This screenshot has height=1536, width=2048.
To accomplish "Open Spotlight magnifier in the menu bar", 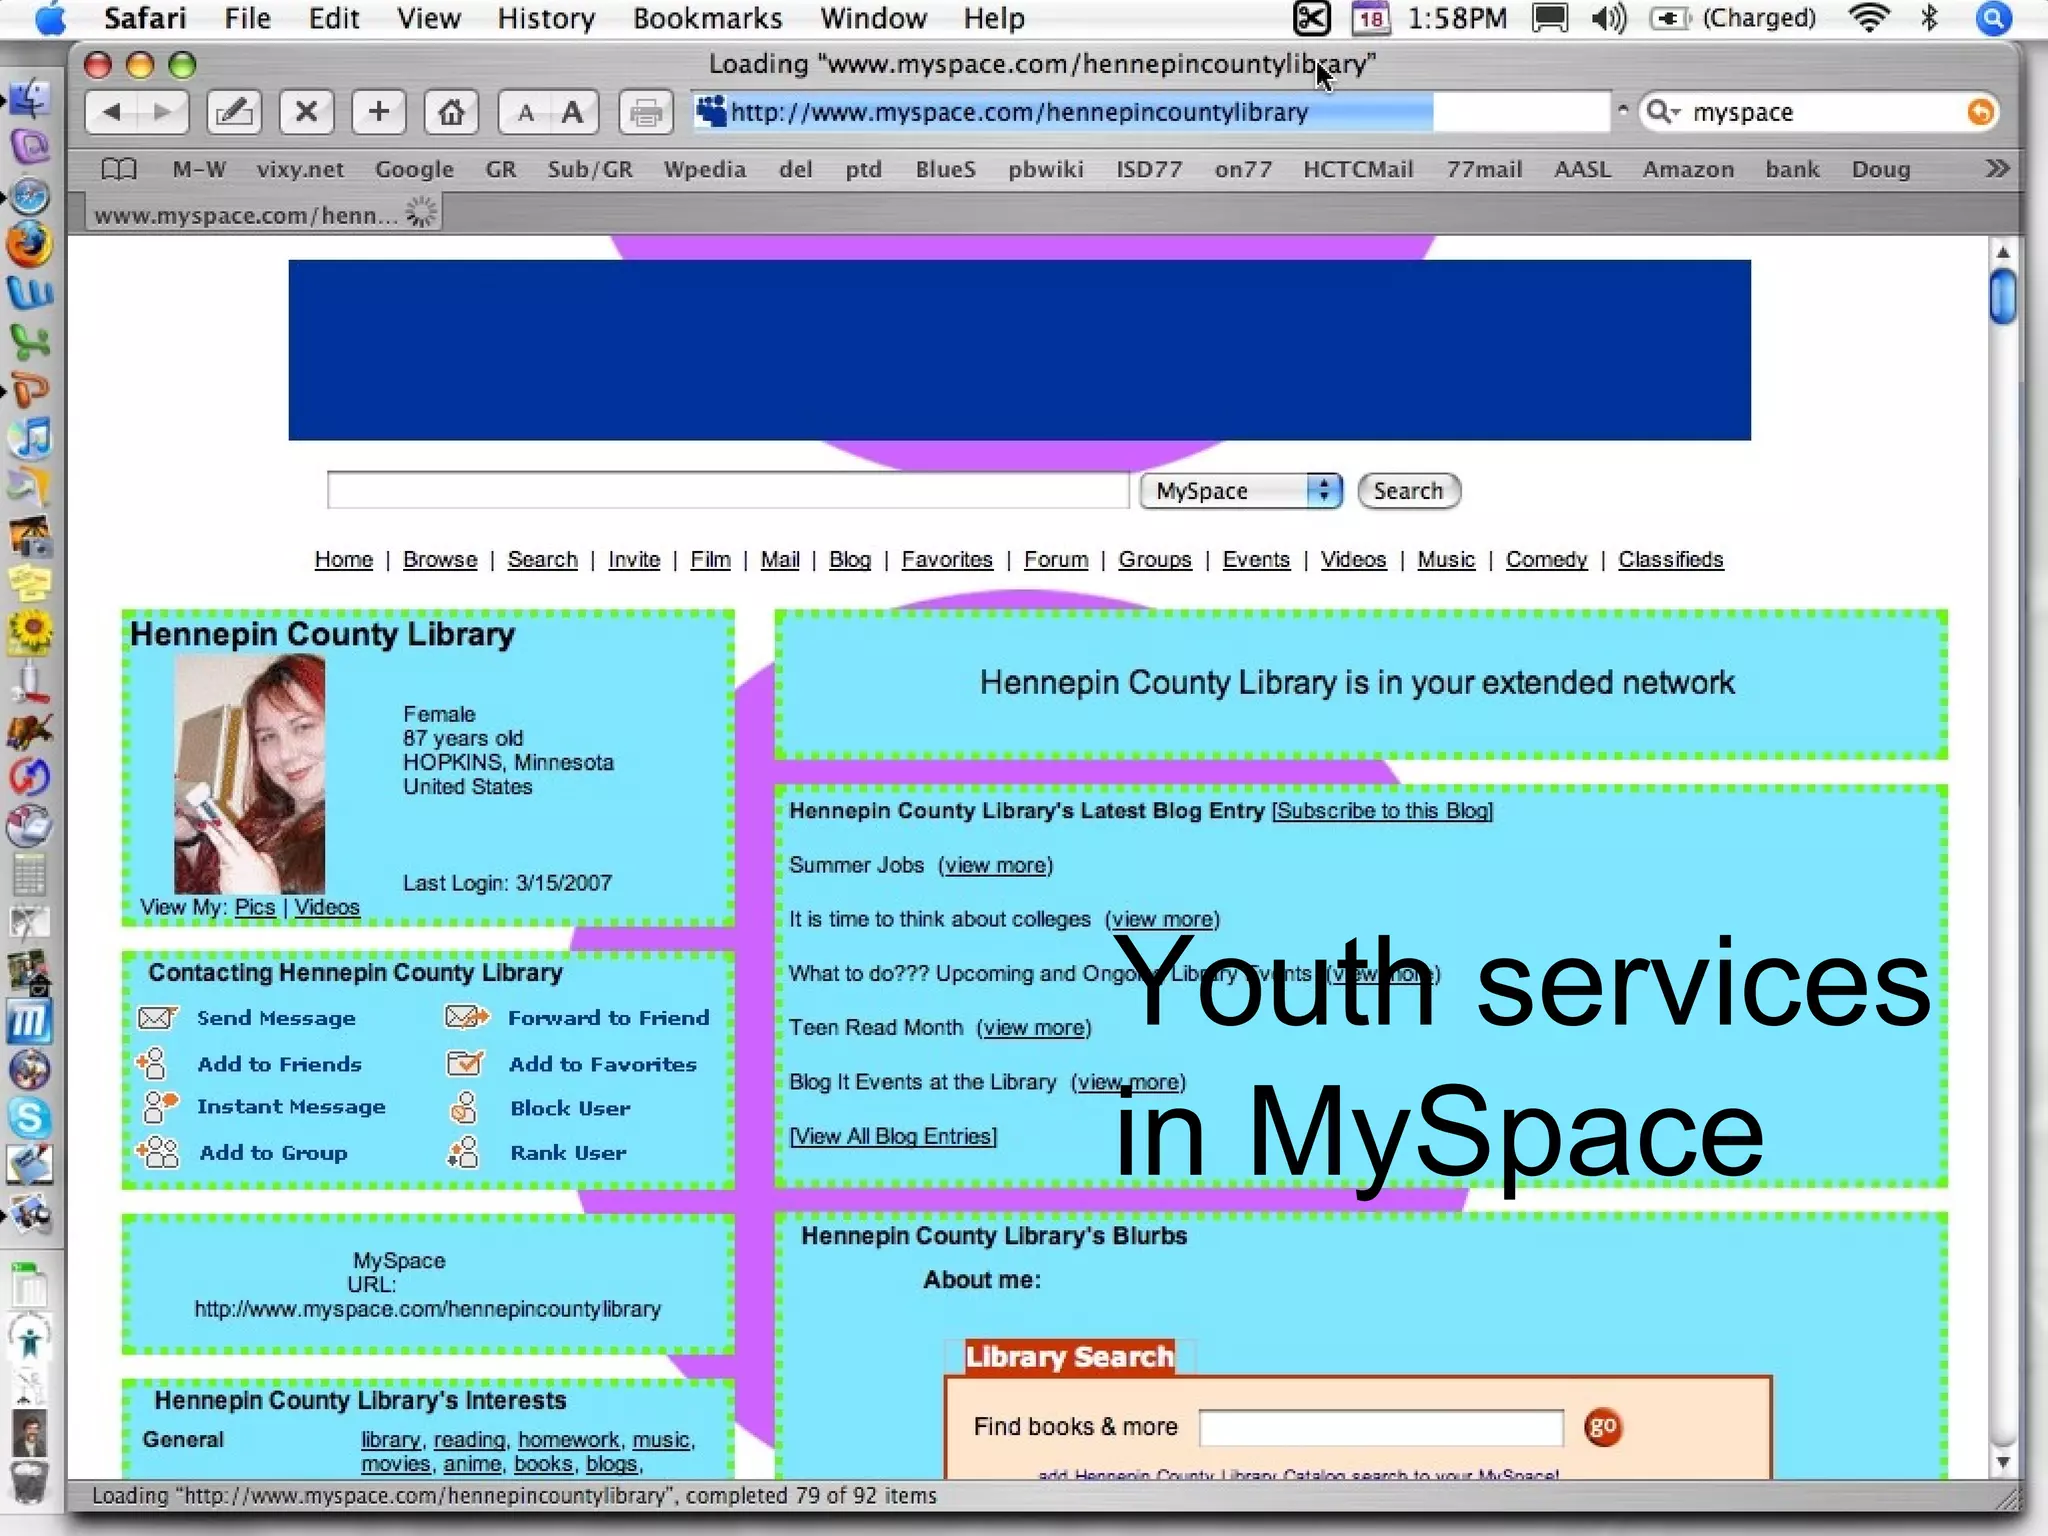I will [1994, 18].
